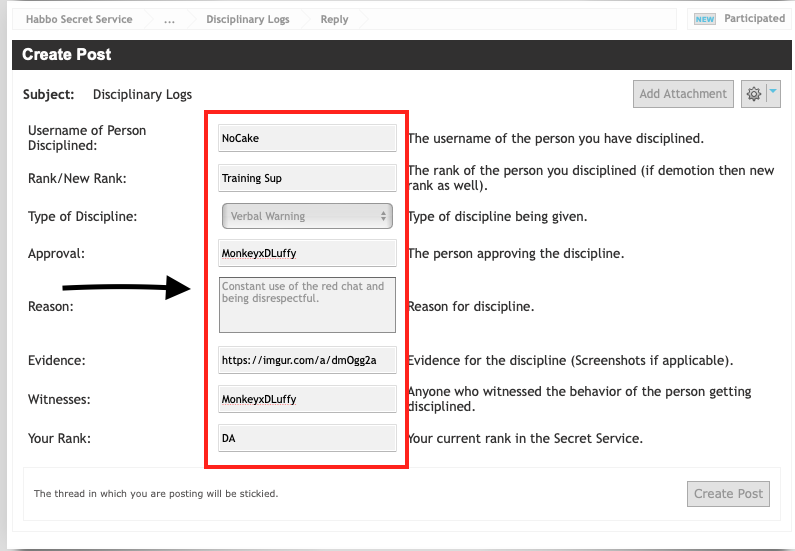
Task: Click 'Type of discipline being given.' text
Action: [497, 217]
